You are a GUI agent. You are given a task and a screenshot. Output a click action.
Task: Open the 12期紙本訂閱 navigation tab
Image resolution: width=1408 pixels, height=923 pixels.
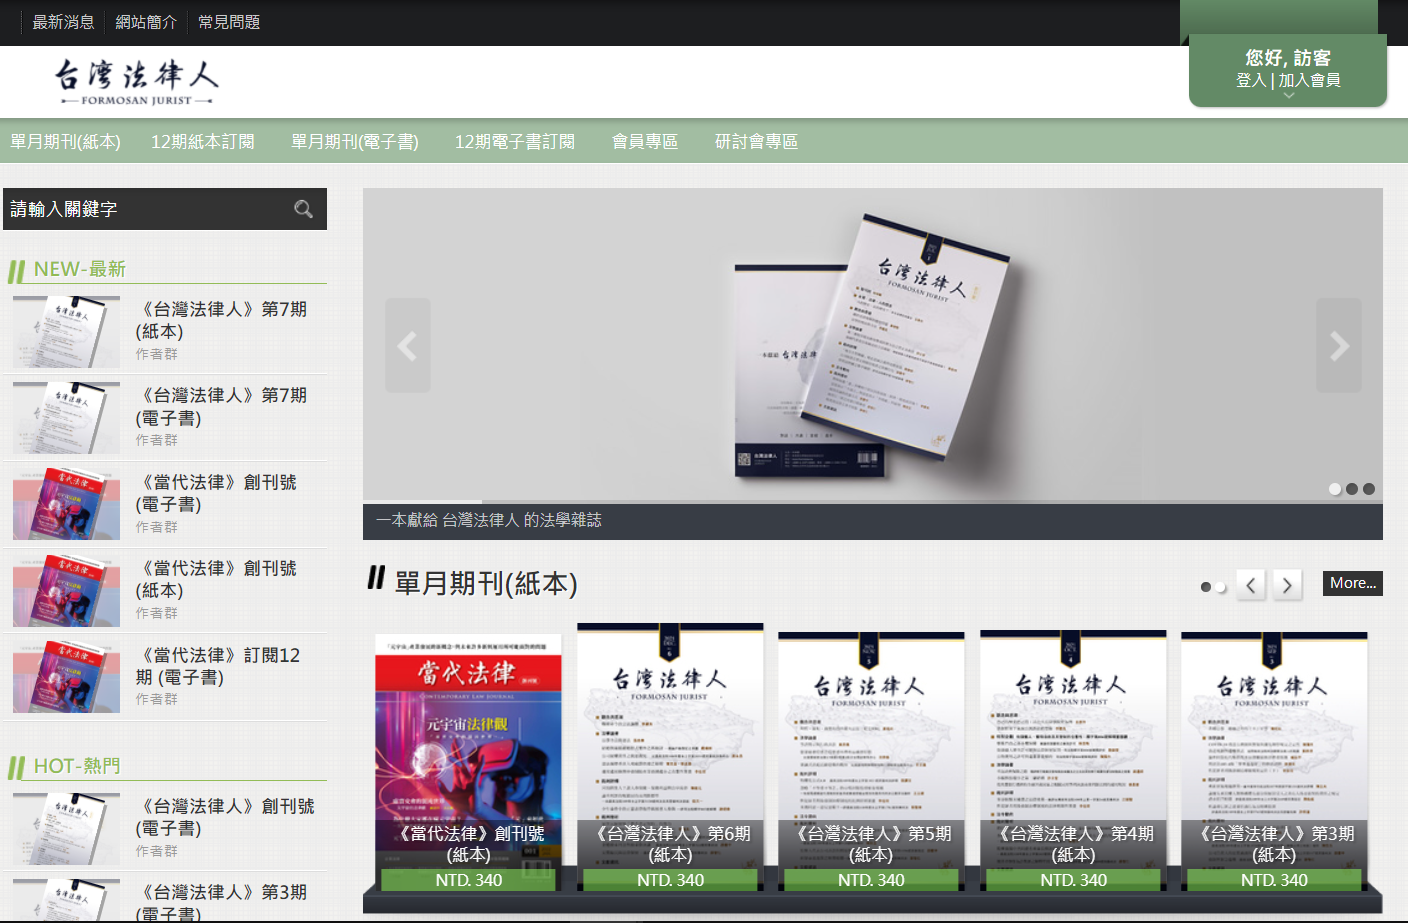pyautogui.click(x=203, y=142)
